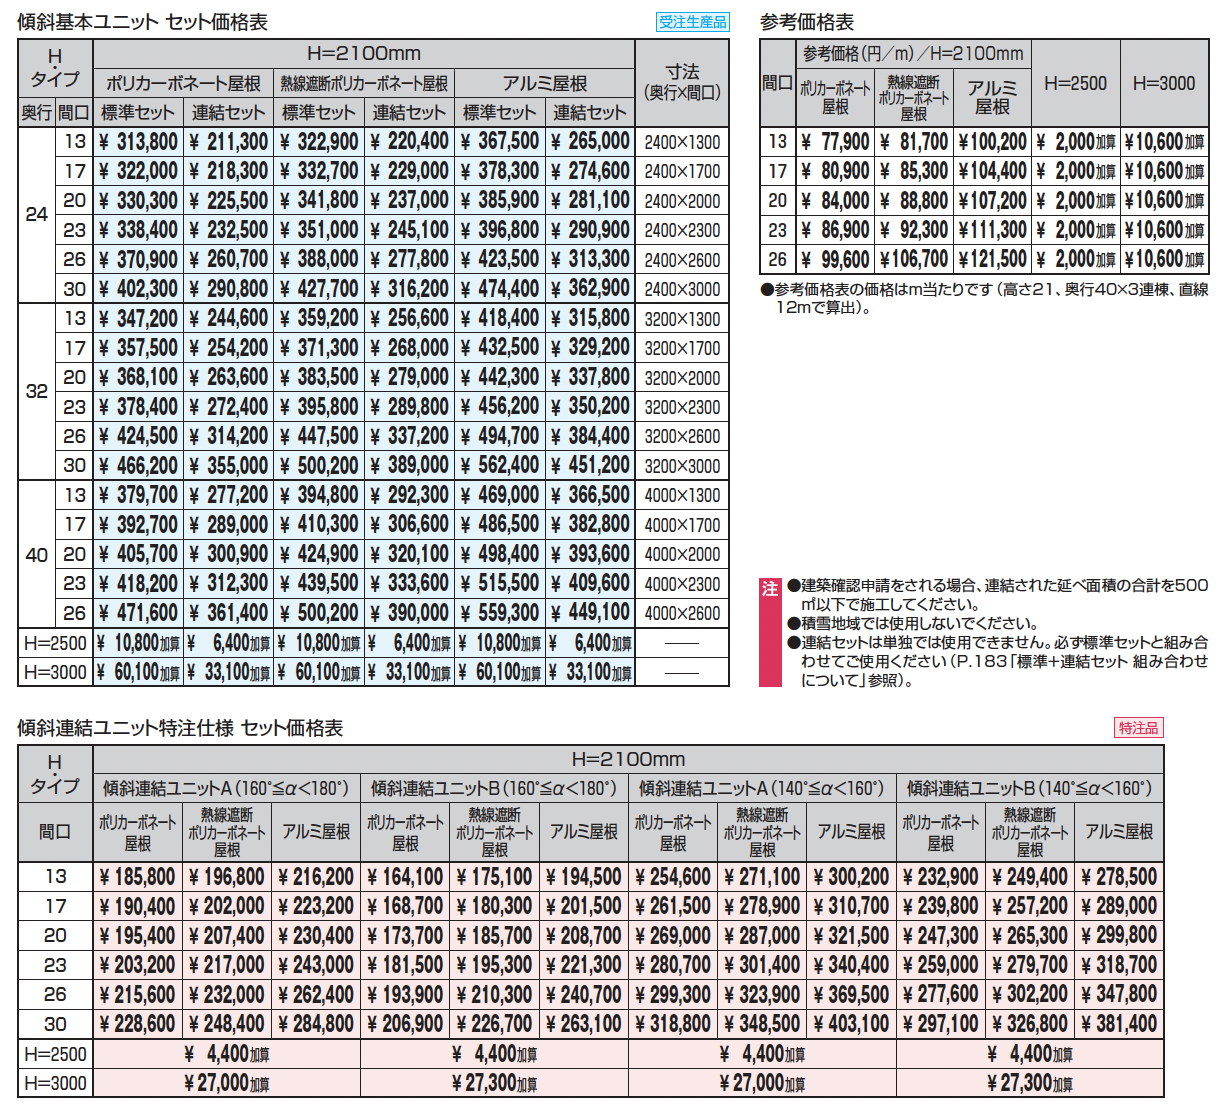The height and width of the screenshot is (1112, 1226).
Task: Click the 熱線遮断ポリカーボネート屋根 header in the top-left table
Action: 364,84
